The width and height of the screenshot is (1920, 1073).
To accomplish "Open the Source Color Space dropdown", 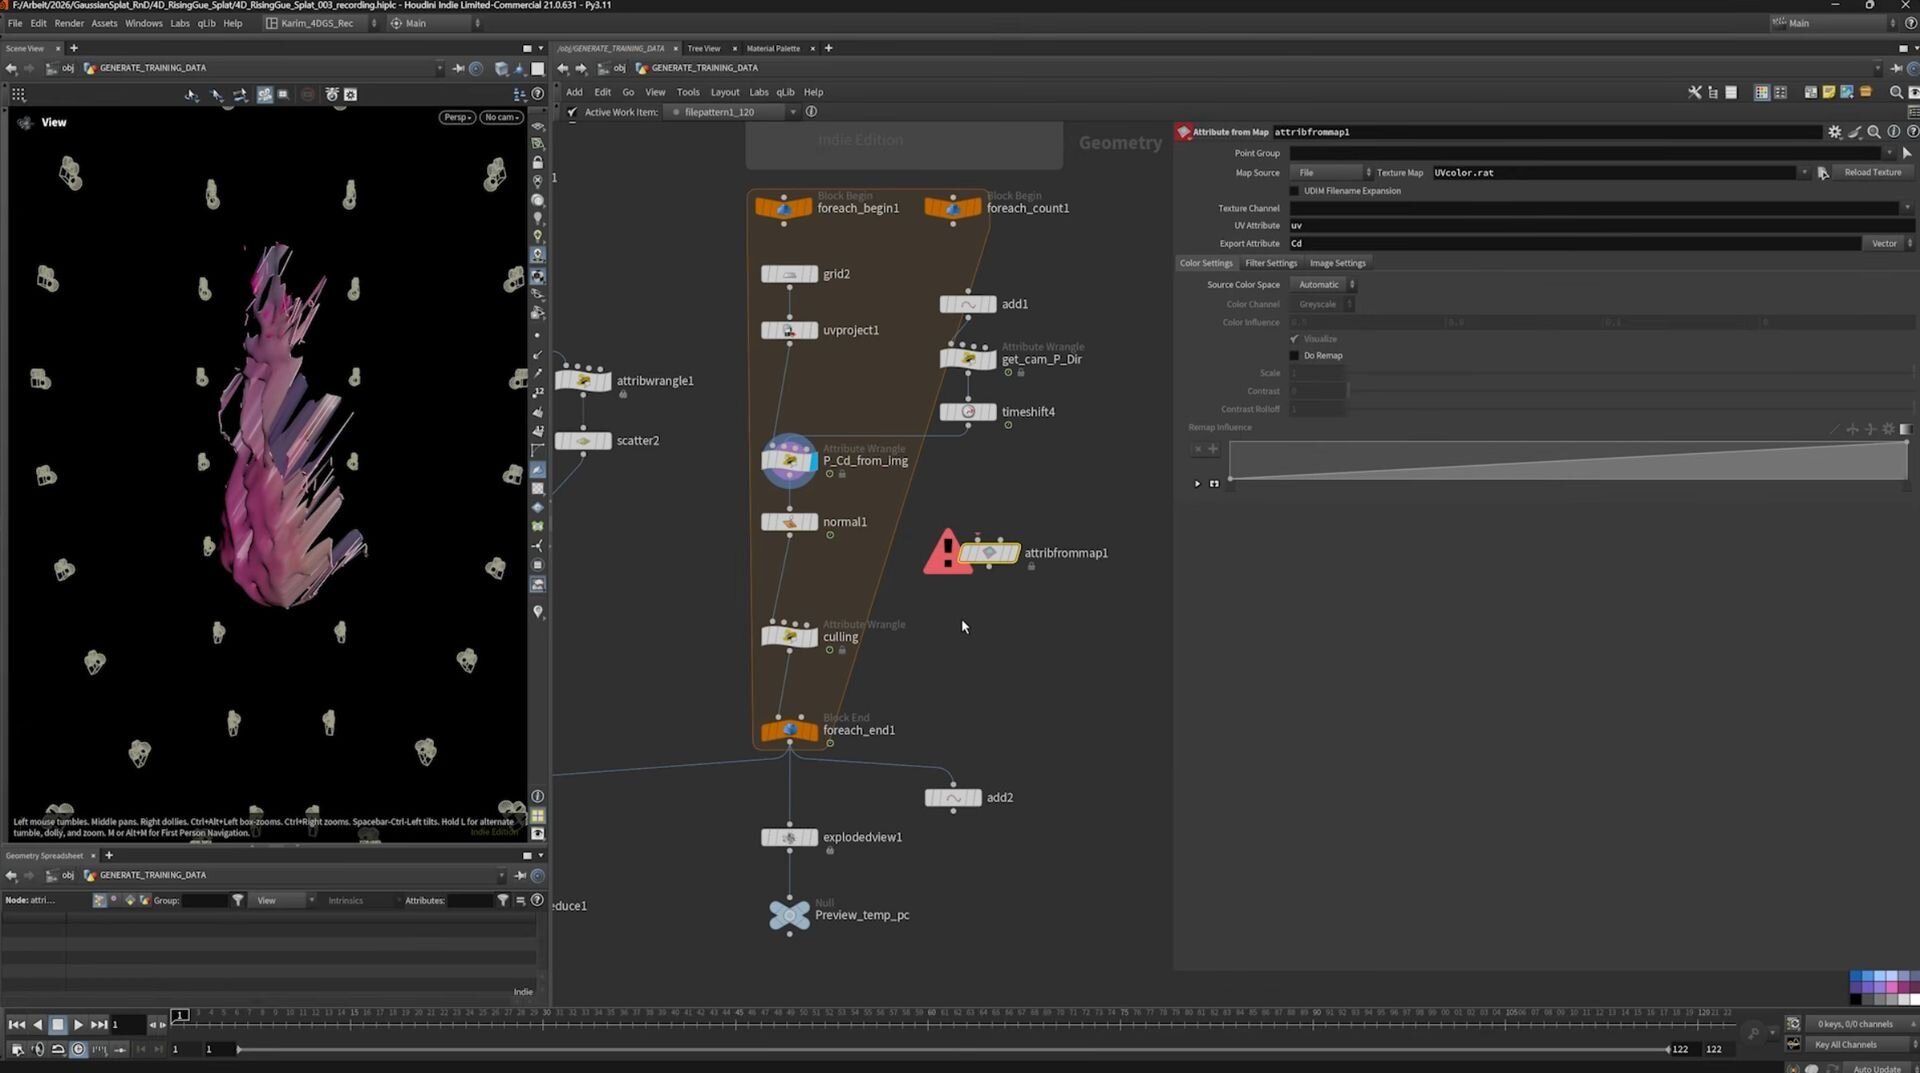I will [x=1323, y=285].
